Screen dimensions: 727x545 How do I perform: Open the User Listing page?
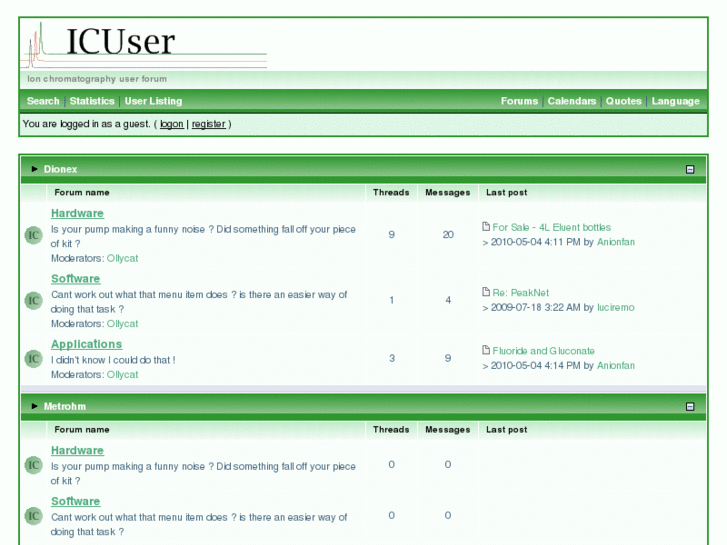[x=153, y=101]
